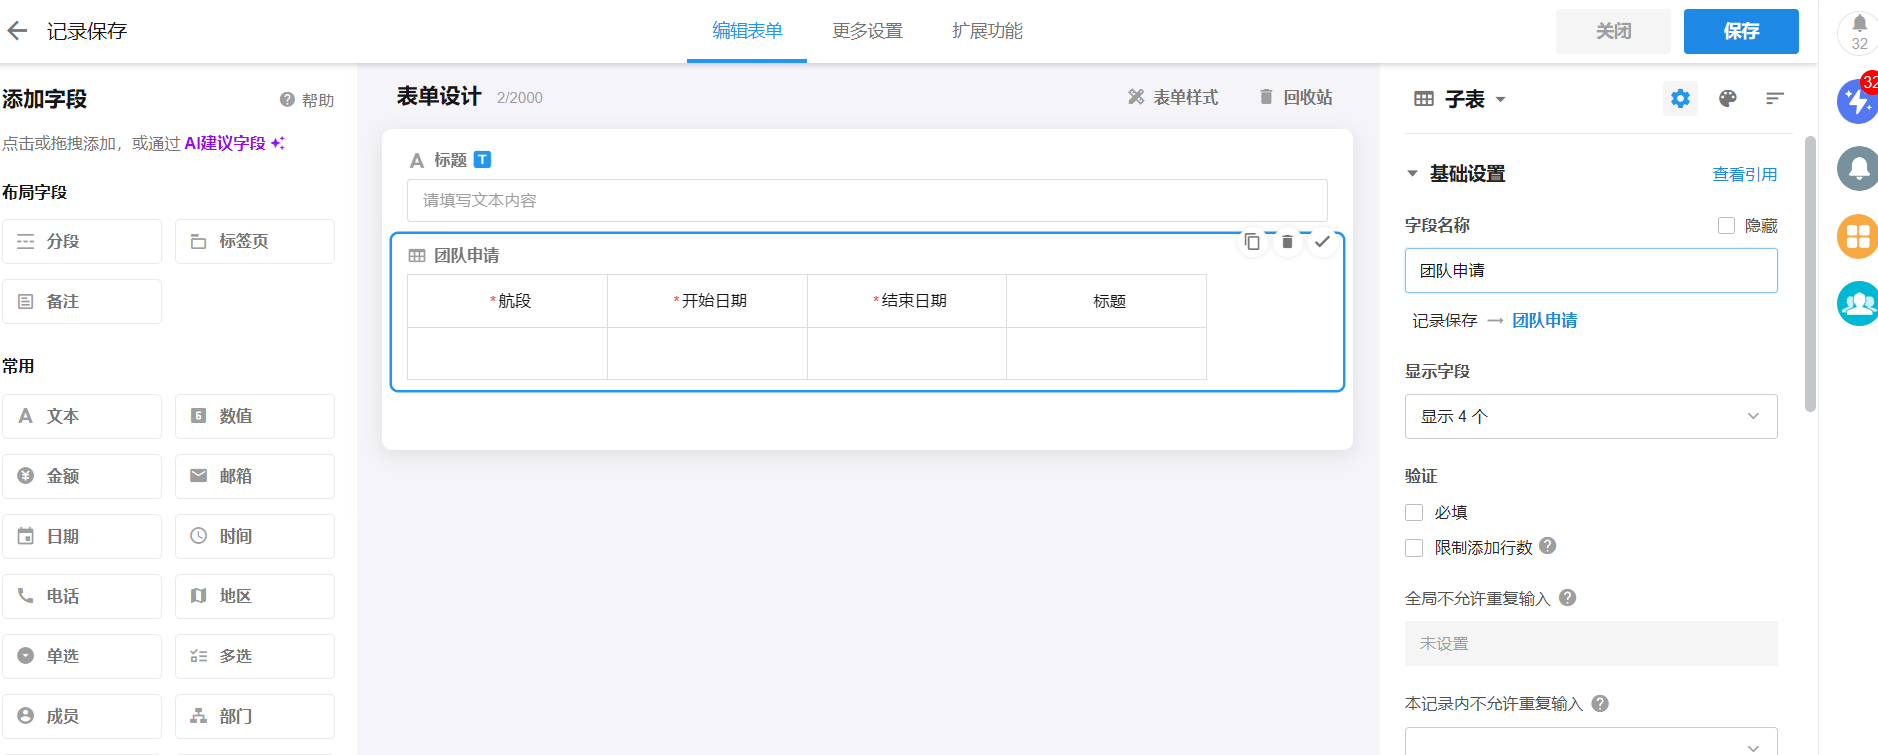Click help icon beside 本记录内不允许重复输入
This screenshot has width=1878, height=755.
[x=1600, y=703]
